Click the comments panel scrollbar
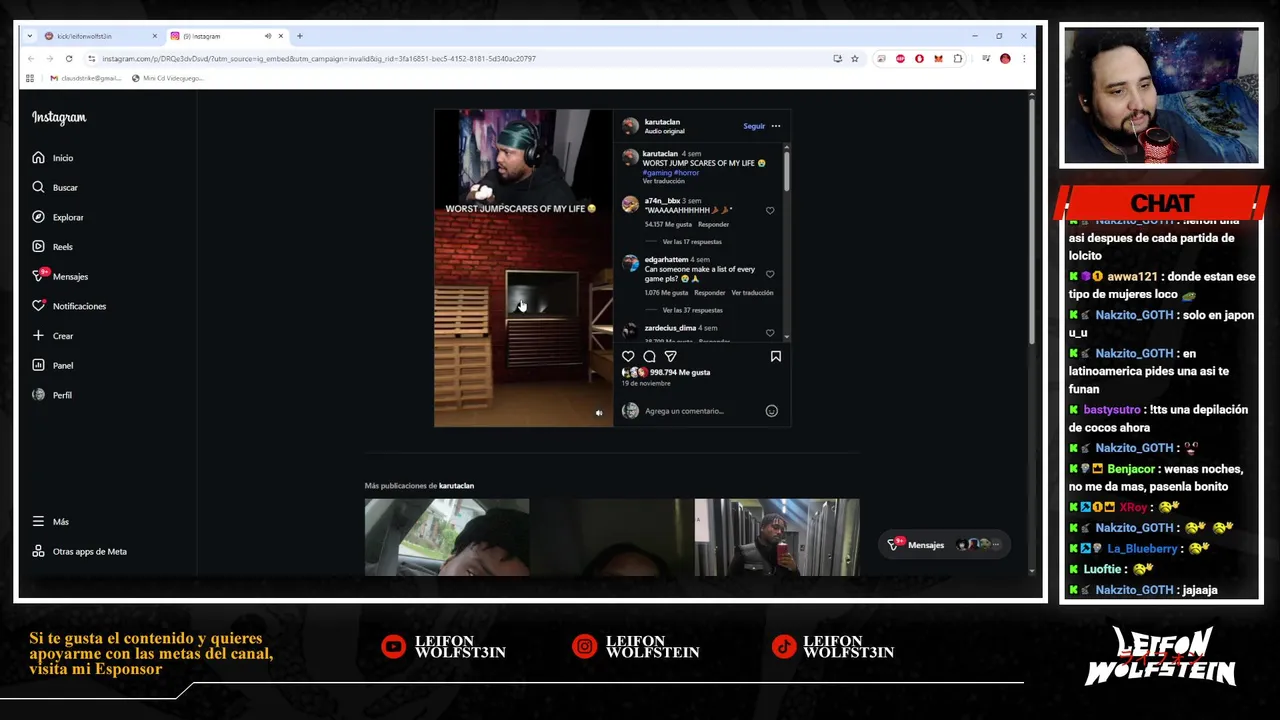The width and height of the screenshot is (1280, 720). click(x=787, y=170)
